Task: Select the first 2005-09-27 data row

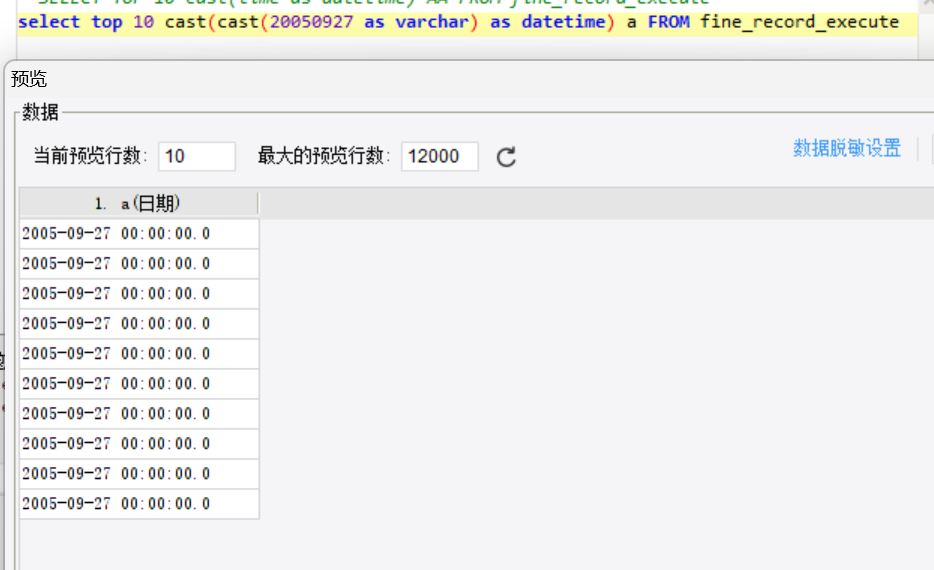Action: pos(139,233)
